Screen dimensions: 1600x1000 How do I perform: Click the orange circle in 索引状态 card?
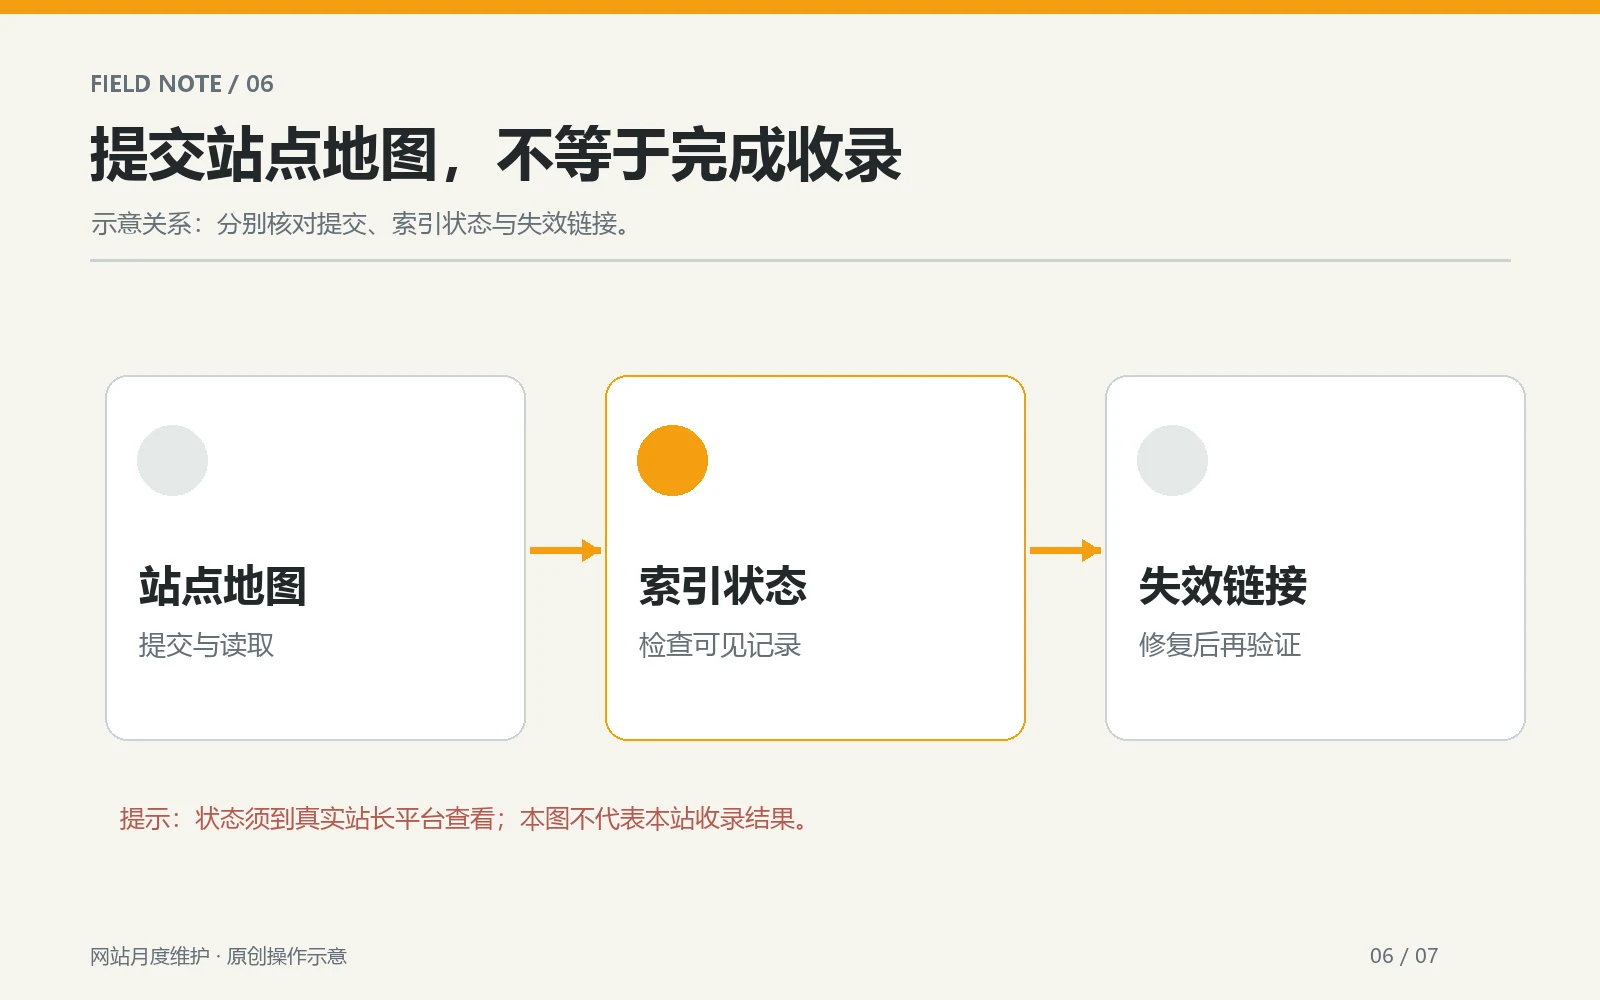point(672,460)
